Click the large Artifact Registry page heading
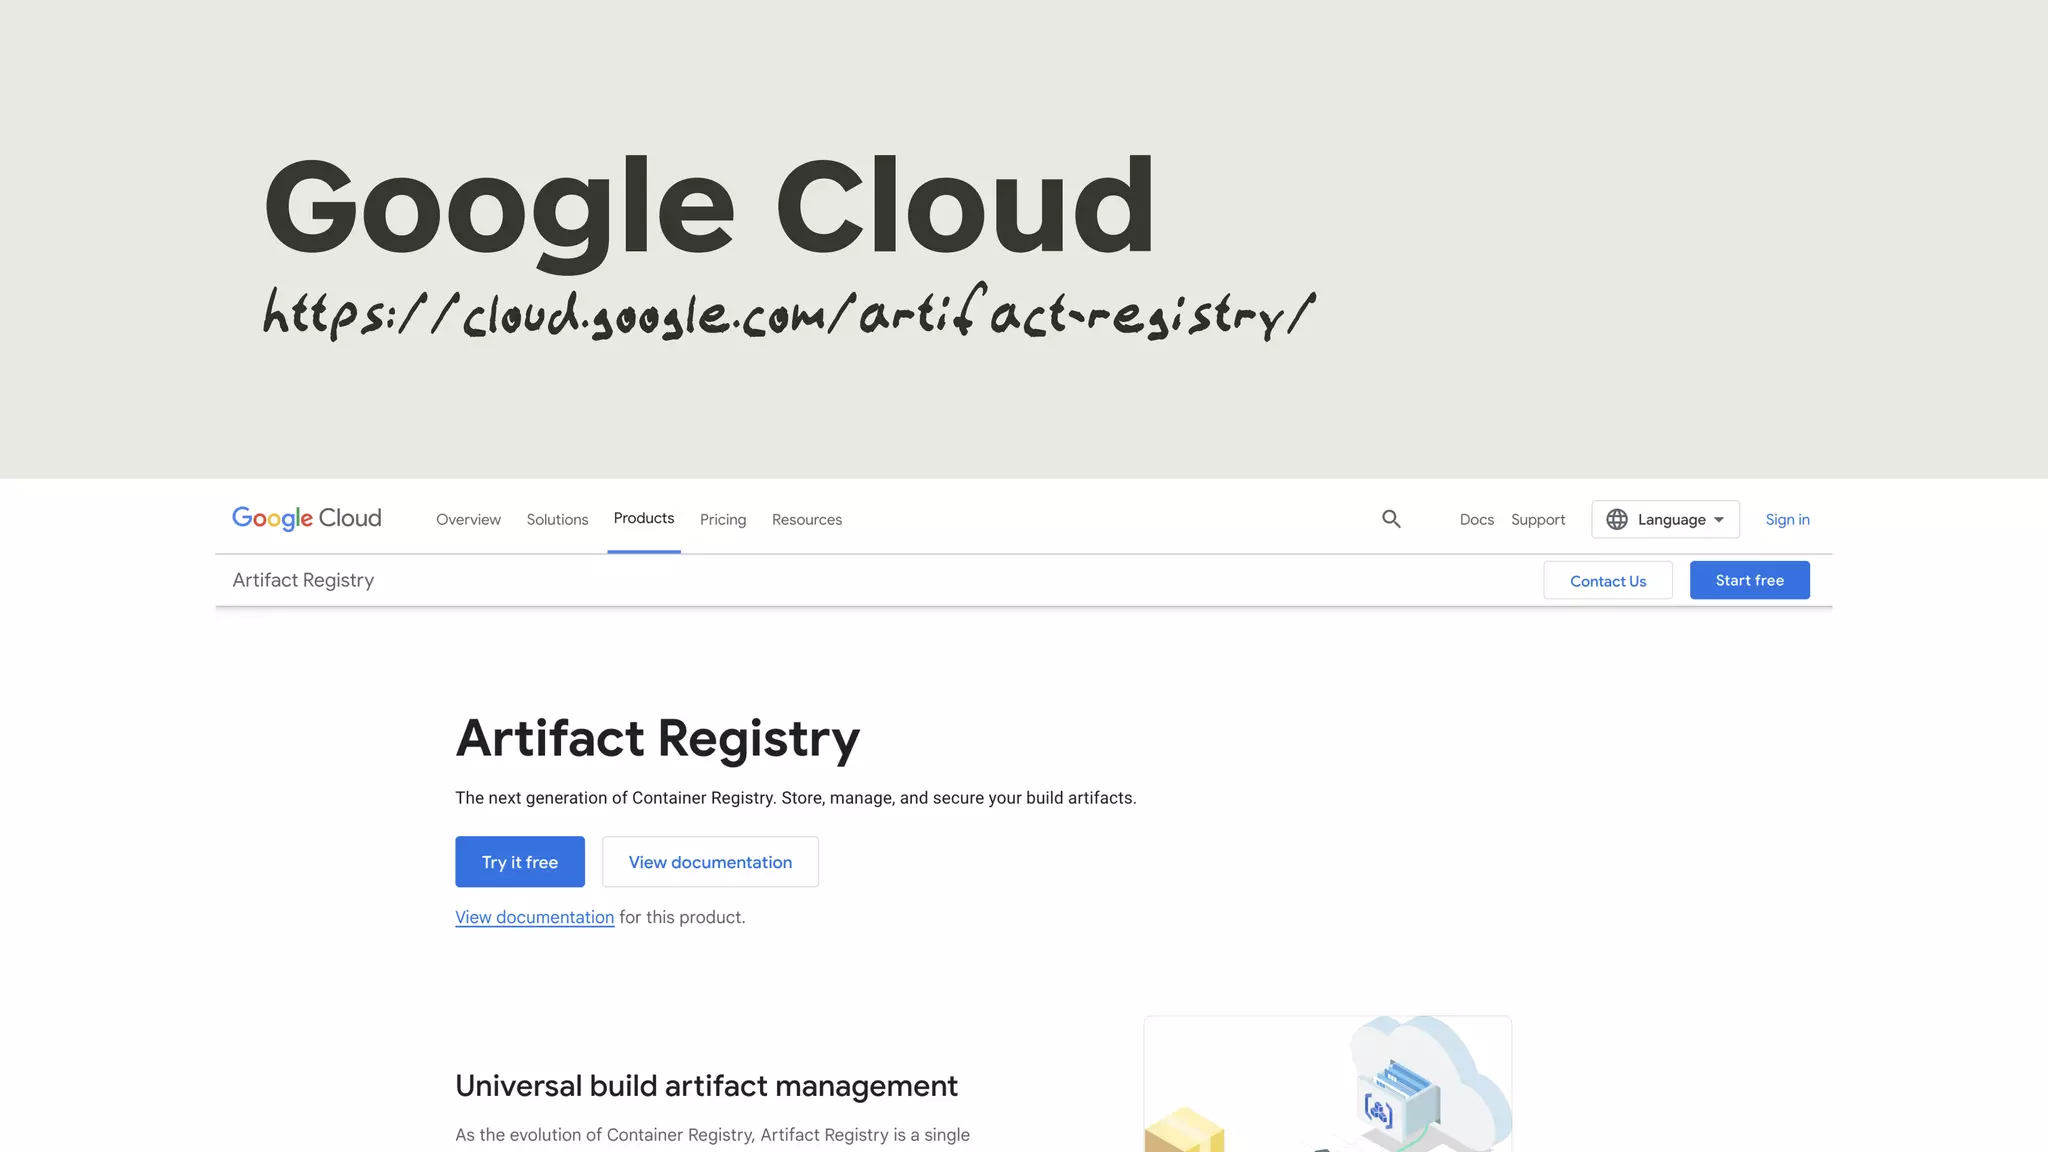2048x1152 pixels. click(657, 739)
